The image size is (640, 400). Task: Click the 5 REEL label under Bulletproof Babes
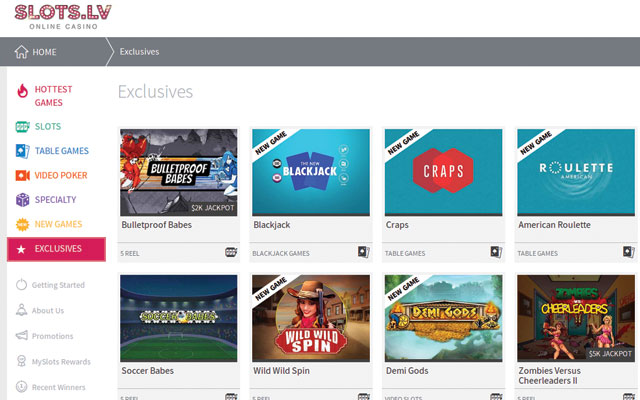[130, 253]
